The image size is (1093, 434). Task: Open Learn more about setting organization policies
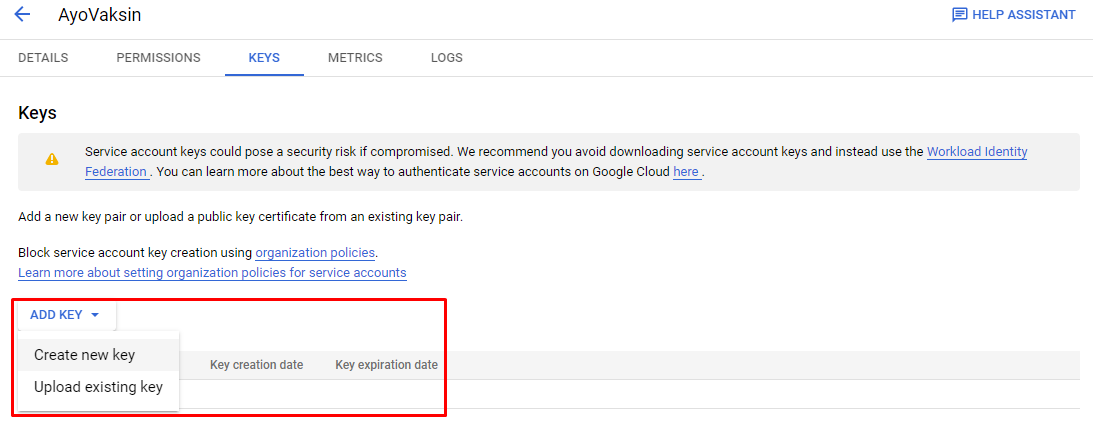(x=212, y=272)
